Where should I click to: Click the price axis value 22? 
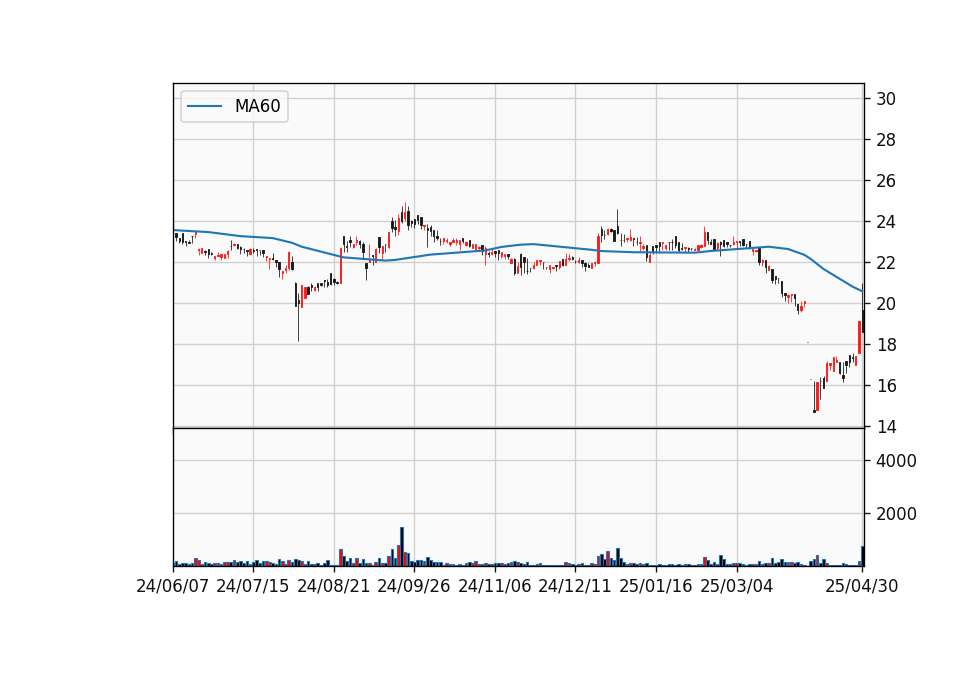(886, 263)
